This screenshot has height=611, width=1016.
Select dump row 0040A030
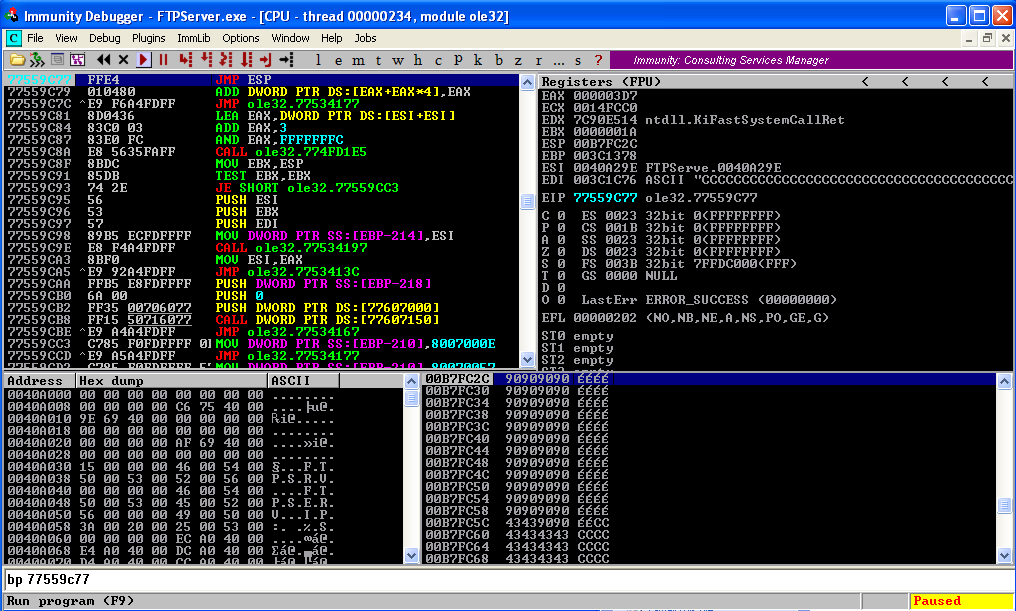click(x=203, y=467)
